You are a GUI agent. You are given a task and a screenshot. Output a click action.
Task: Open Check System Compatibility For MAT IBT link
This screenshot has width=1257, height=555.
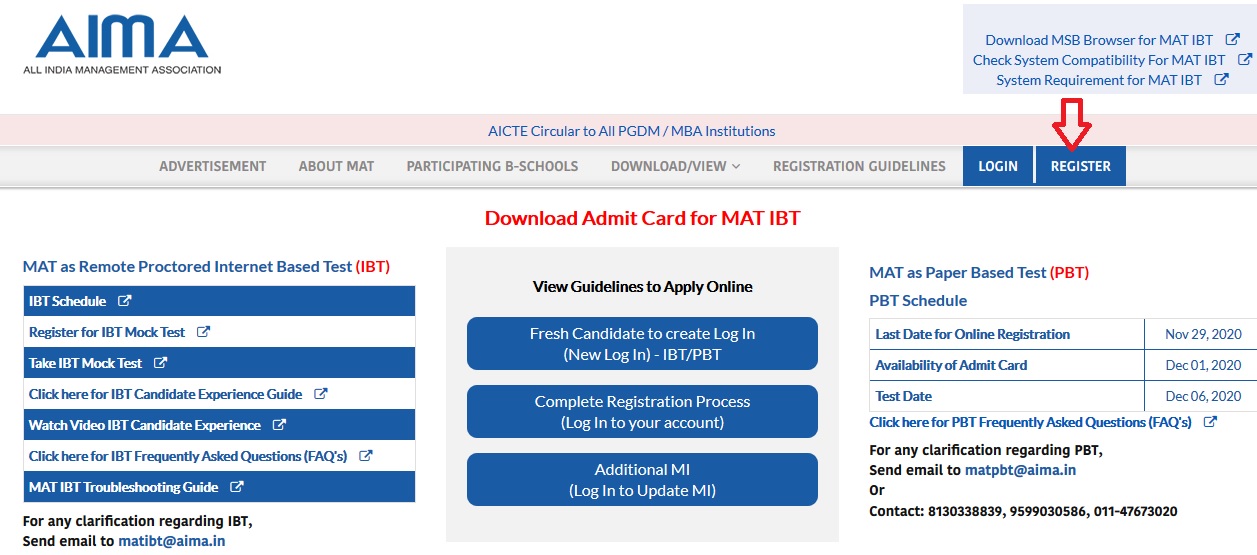pyautogui.click(x=1099, y=60)
